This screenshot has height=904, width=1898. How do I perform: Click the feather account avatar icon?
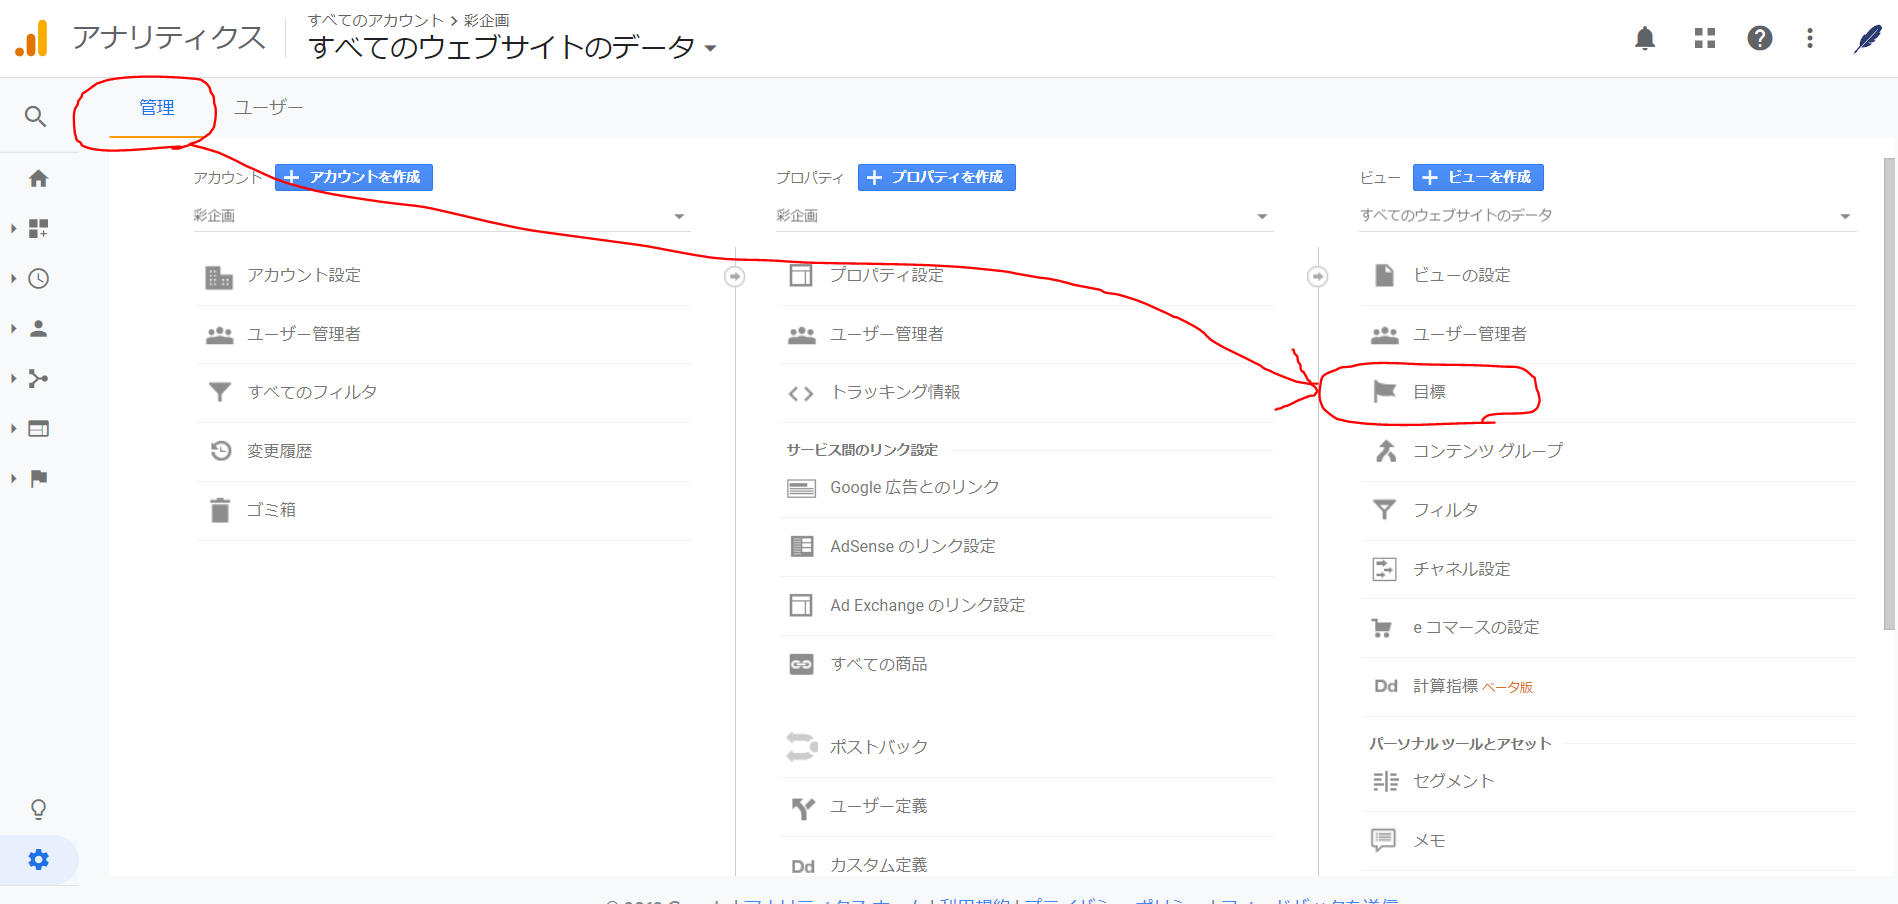tap(1867, 38)
